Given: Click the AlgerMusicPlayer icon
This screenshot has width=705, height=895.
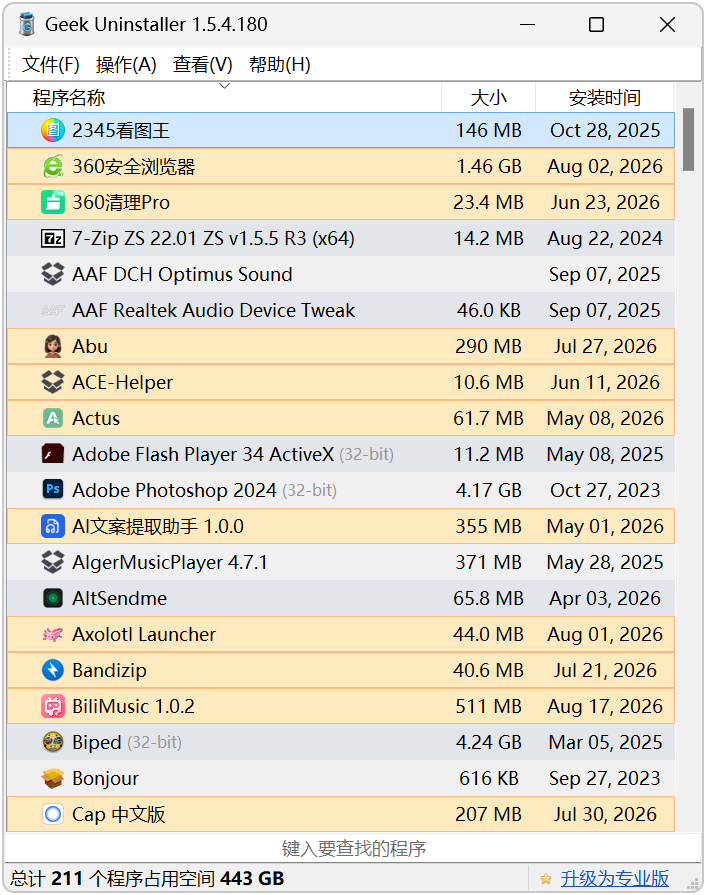Looking at the screenshot, I should click(x=53, y=562).
